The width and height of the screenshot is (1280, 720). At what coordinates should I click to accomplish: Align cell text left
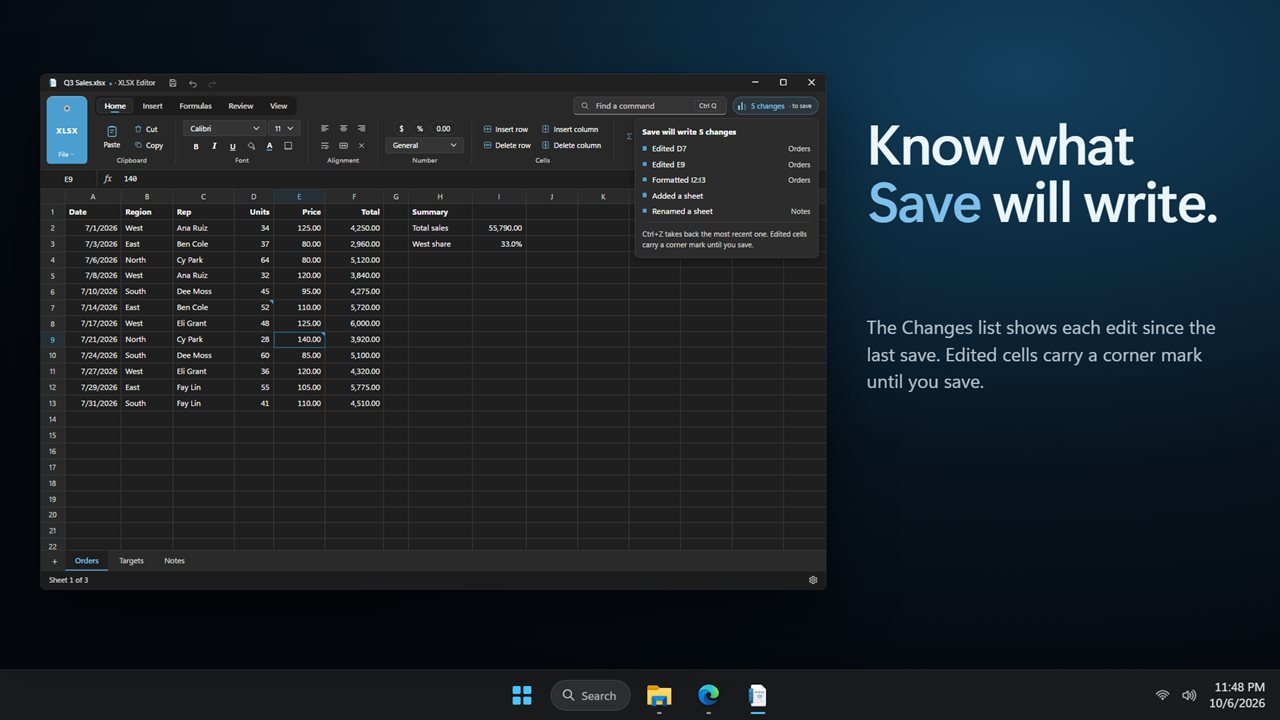pos(325,128)
